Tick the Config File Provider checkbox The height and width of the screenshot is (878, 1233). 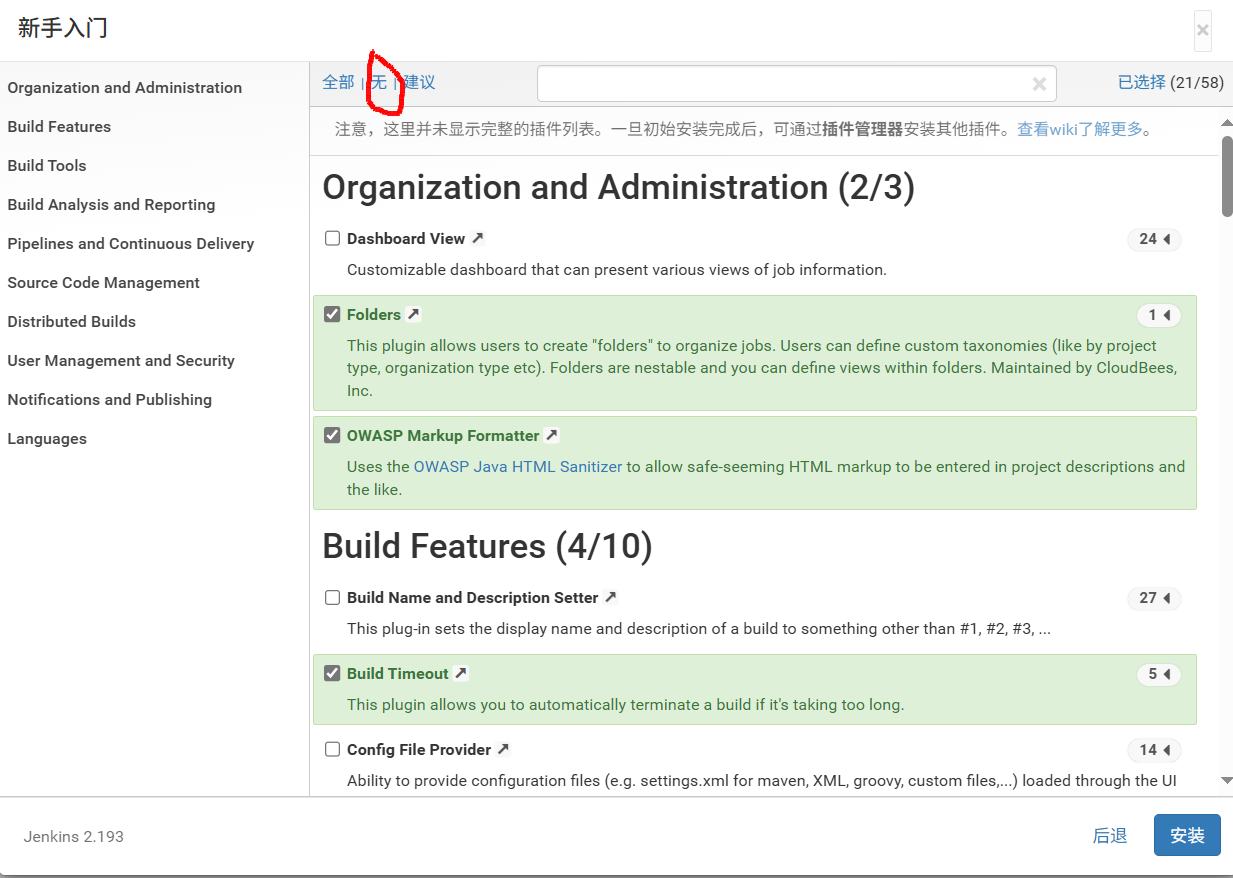coord(332,749)
